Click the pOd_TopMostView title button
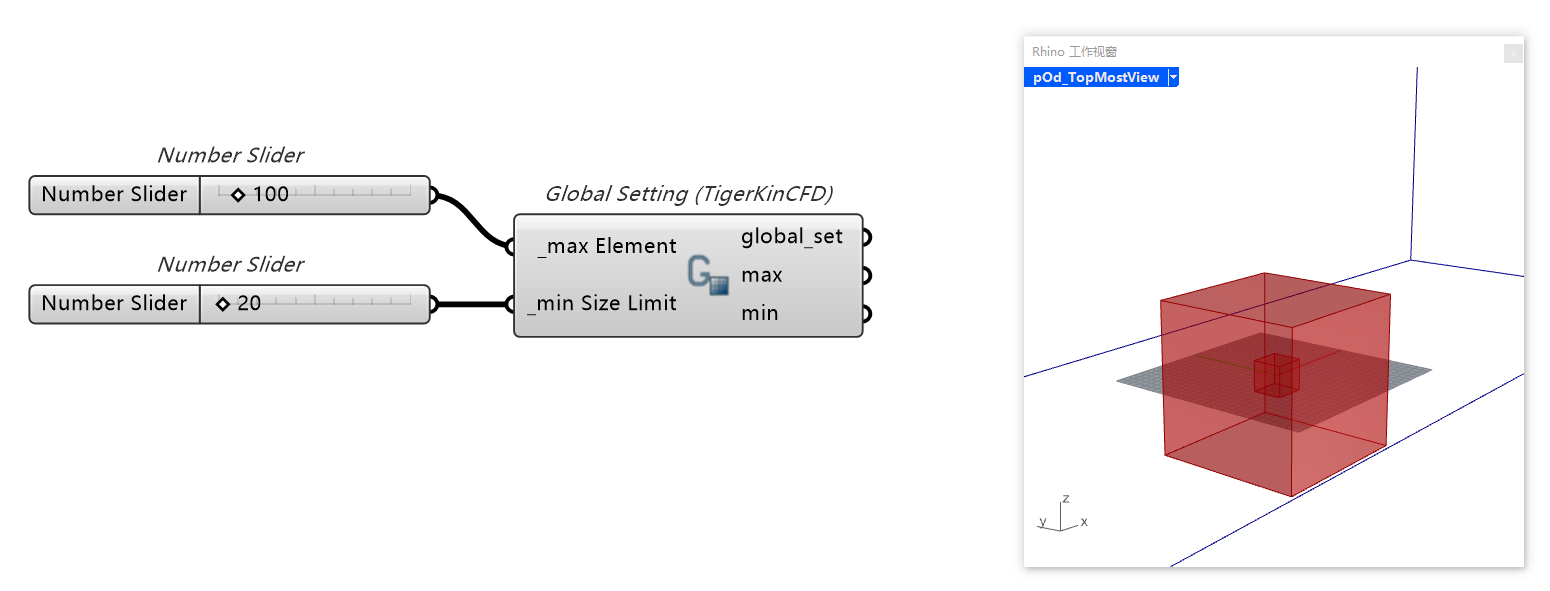The width and height of the screenshot is (1550, 591). pyautogui.click(x=1095, y=77)
